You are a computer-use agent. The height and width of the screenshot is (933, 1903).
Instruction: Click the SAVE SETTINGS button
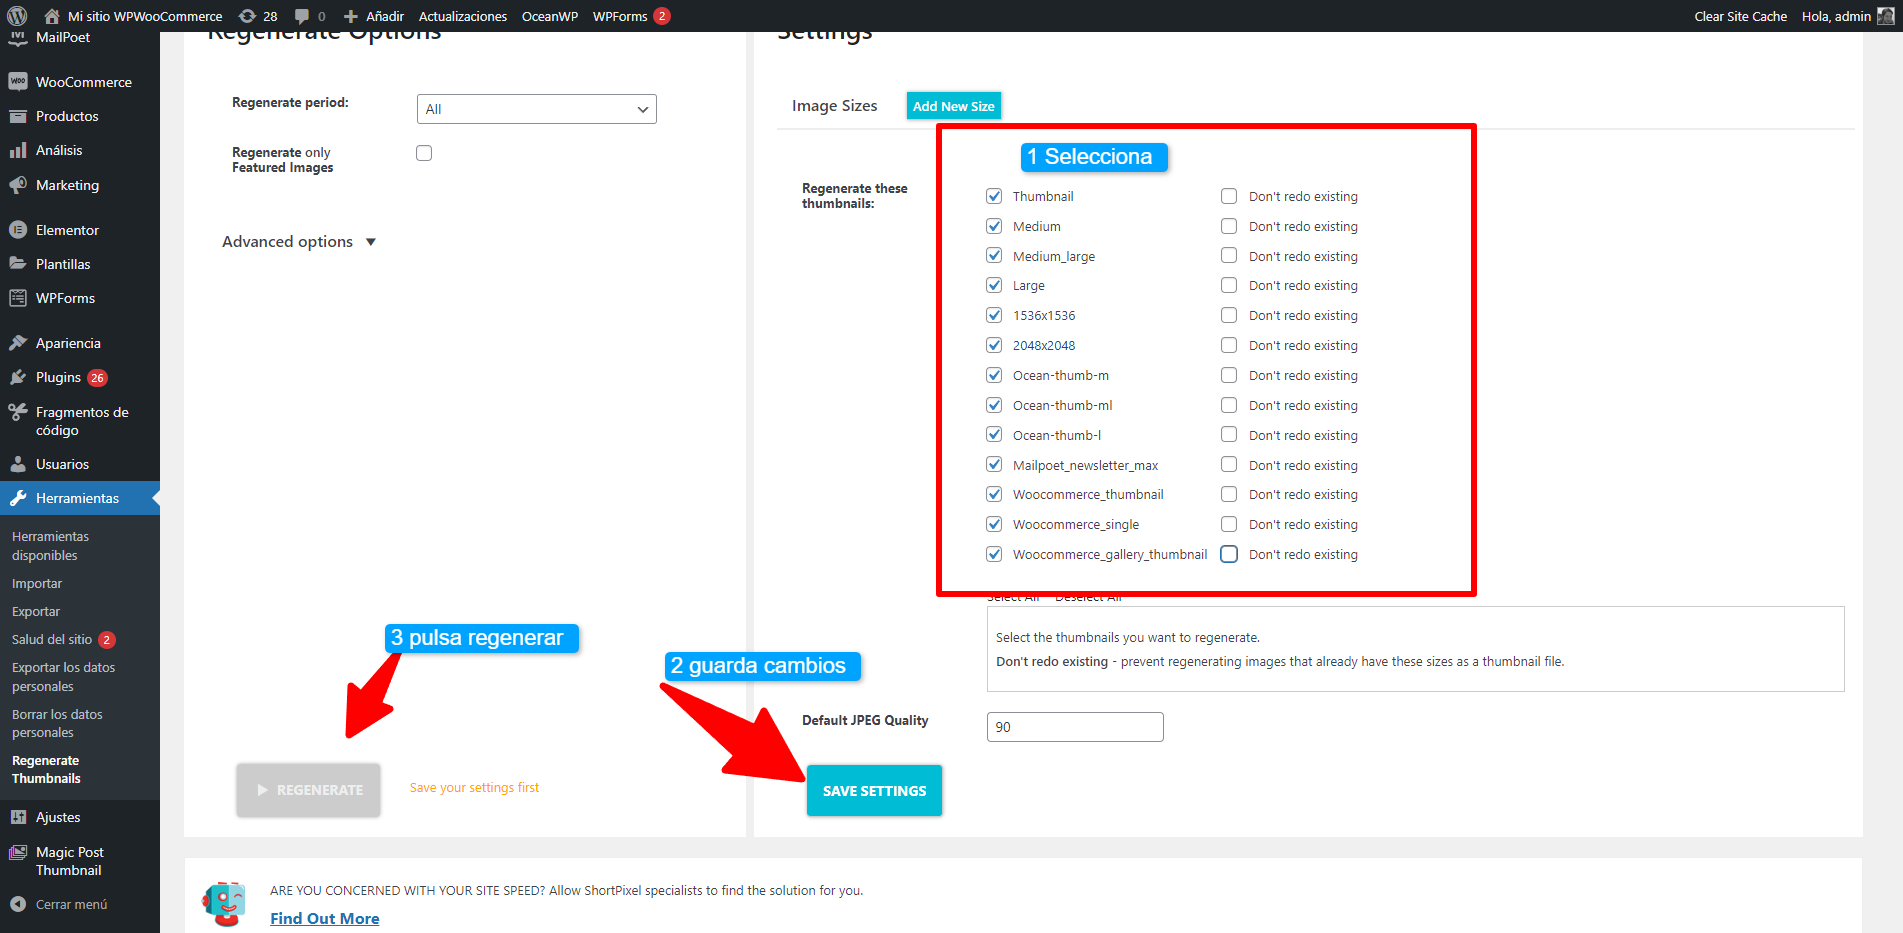pos(874,791)
